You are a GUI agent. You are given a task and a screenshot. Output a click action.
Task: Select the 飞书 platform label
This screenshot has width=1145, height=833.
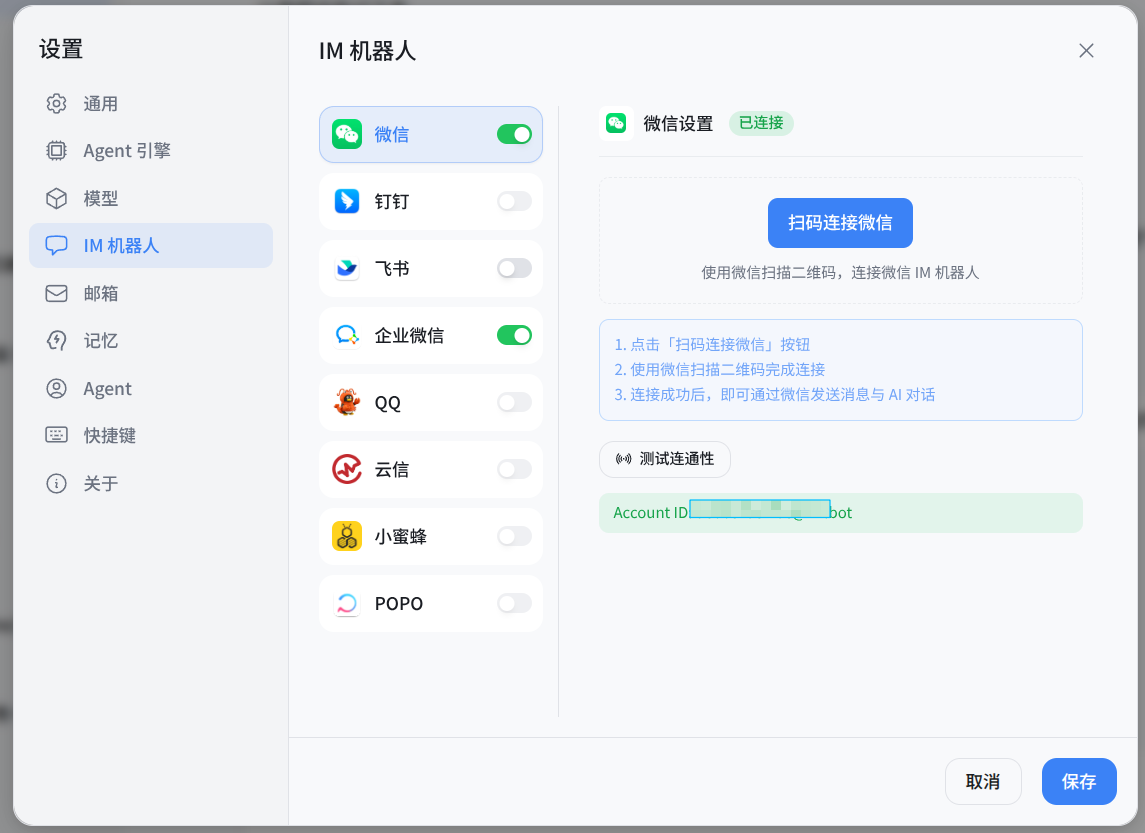tap(392, 269)
